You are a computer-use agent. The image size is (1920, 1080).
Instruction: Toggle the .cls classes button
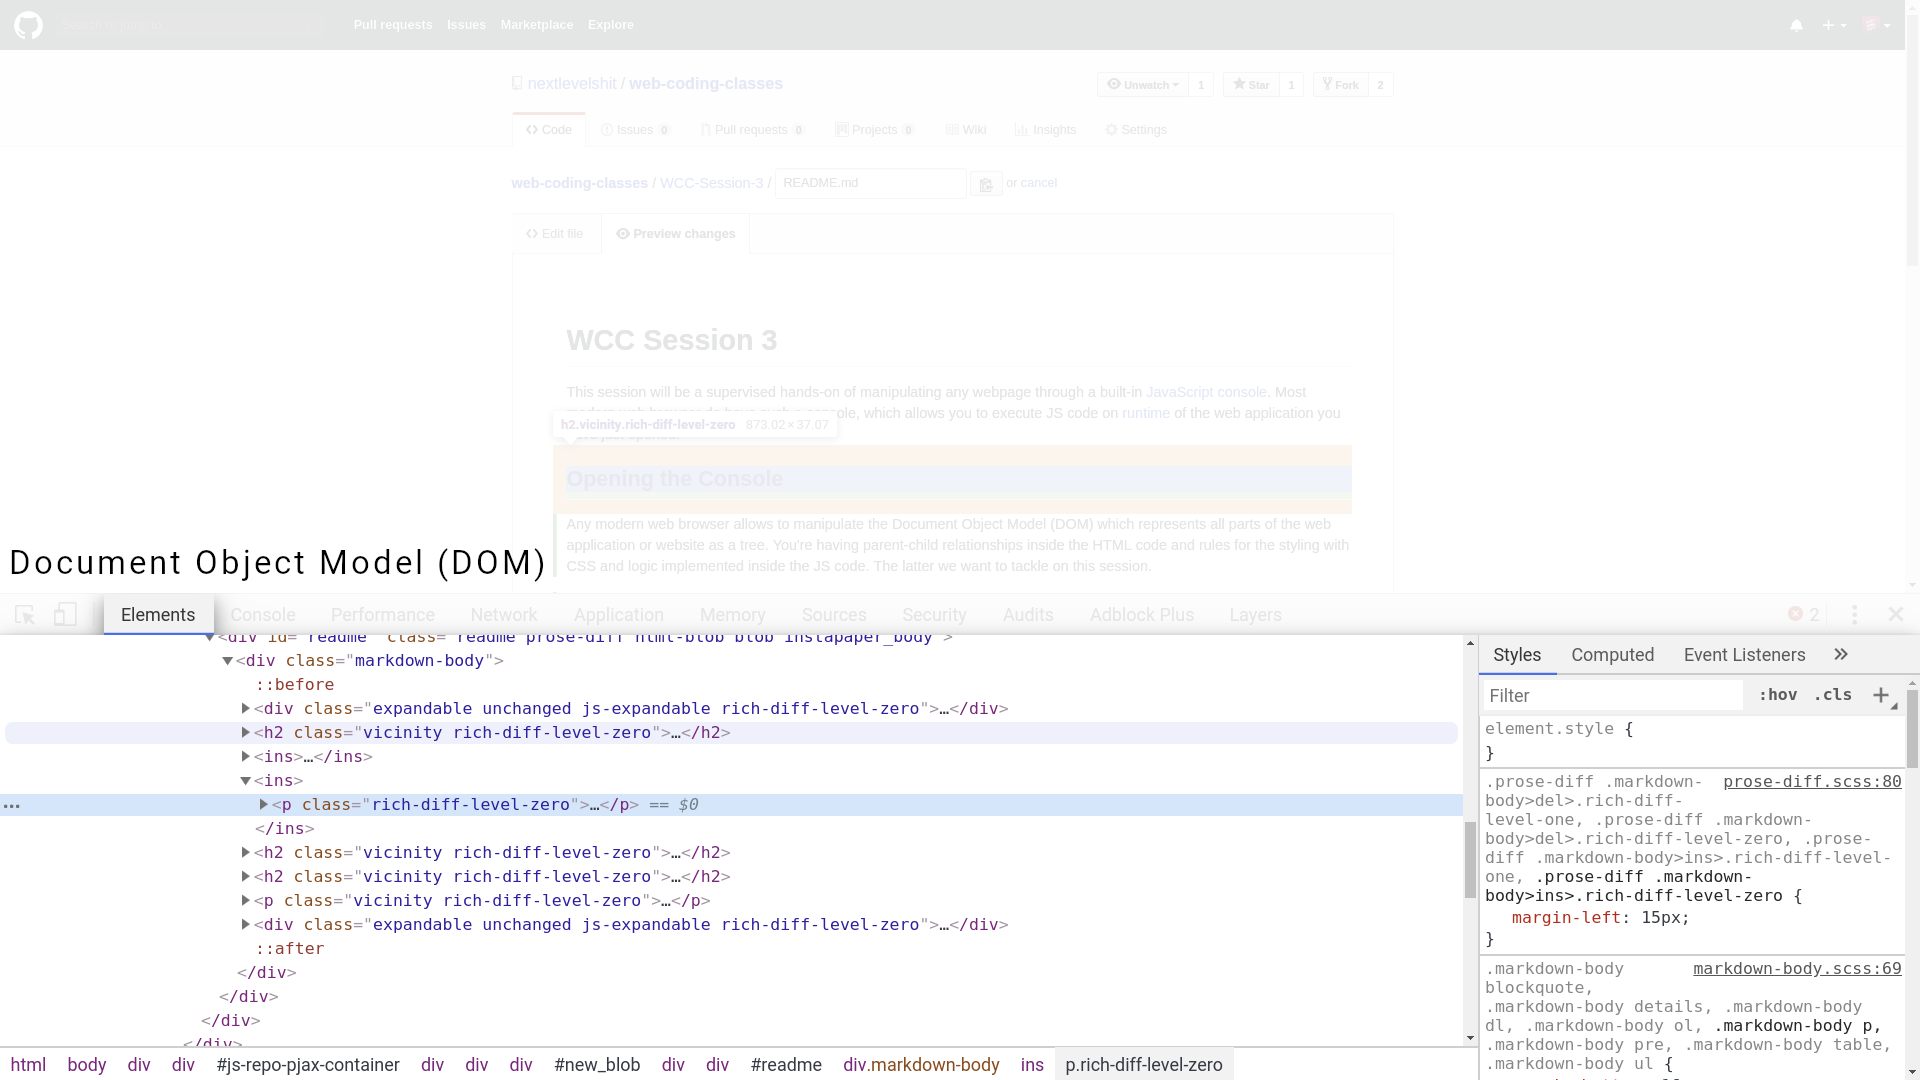1833,695
